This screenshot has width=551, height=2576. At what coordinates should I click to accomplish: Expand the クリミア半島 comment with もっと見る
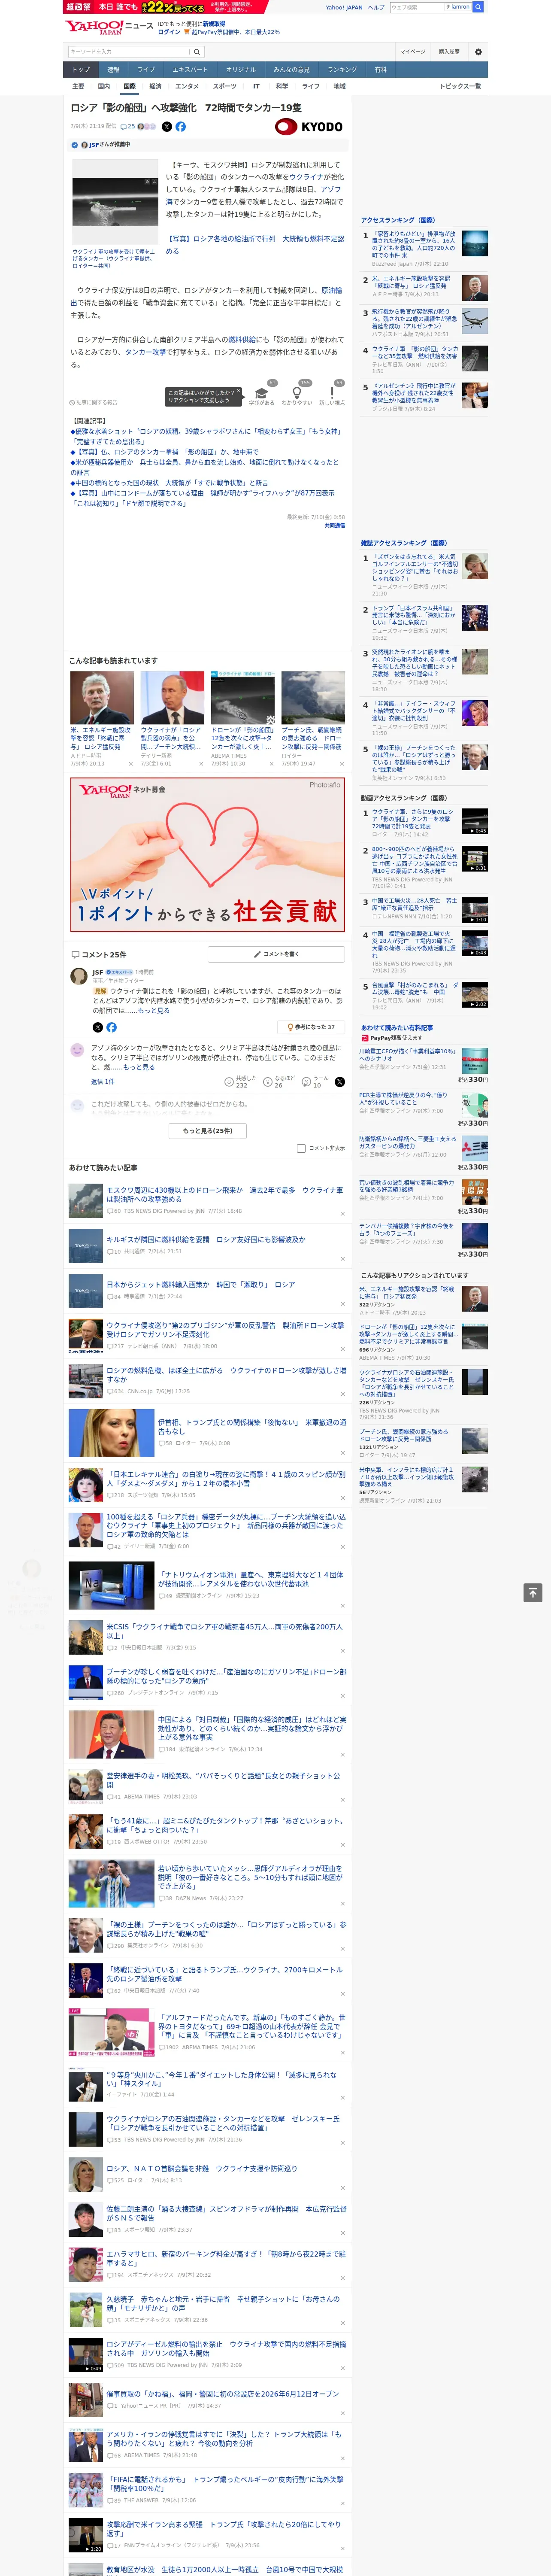point(138,1067)
